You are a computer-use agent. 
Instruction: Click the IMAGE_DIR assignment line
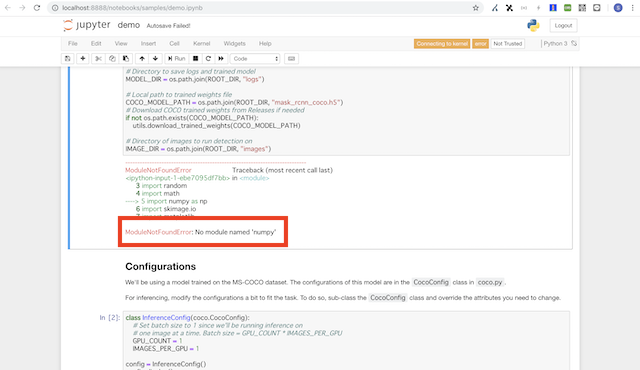click(x=198, y=149)
